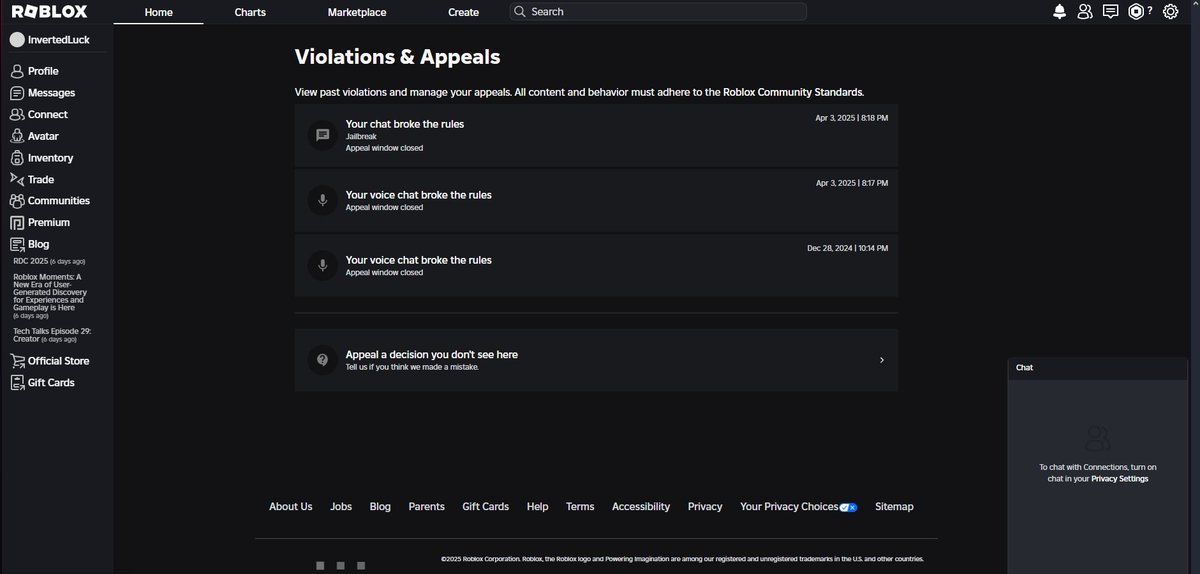
Task: Click the microphone icon on the Dec 28 voice violation
Action: tap(322, 265)
